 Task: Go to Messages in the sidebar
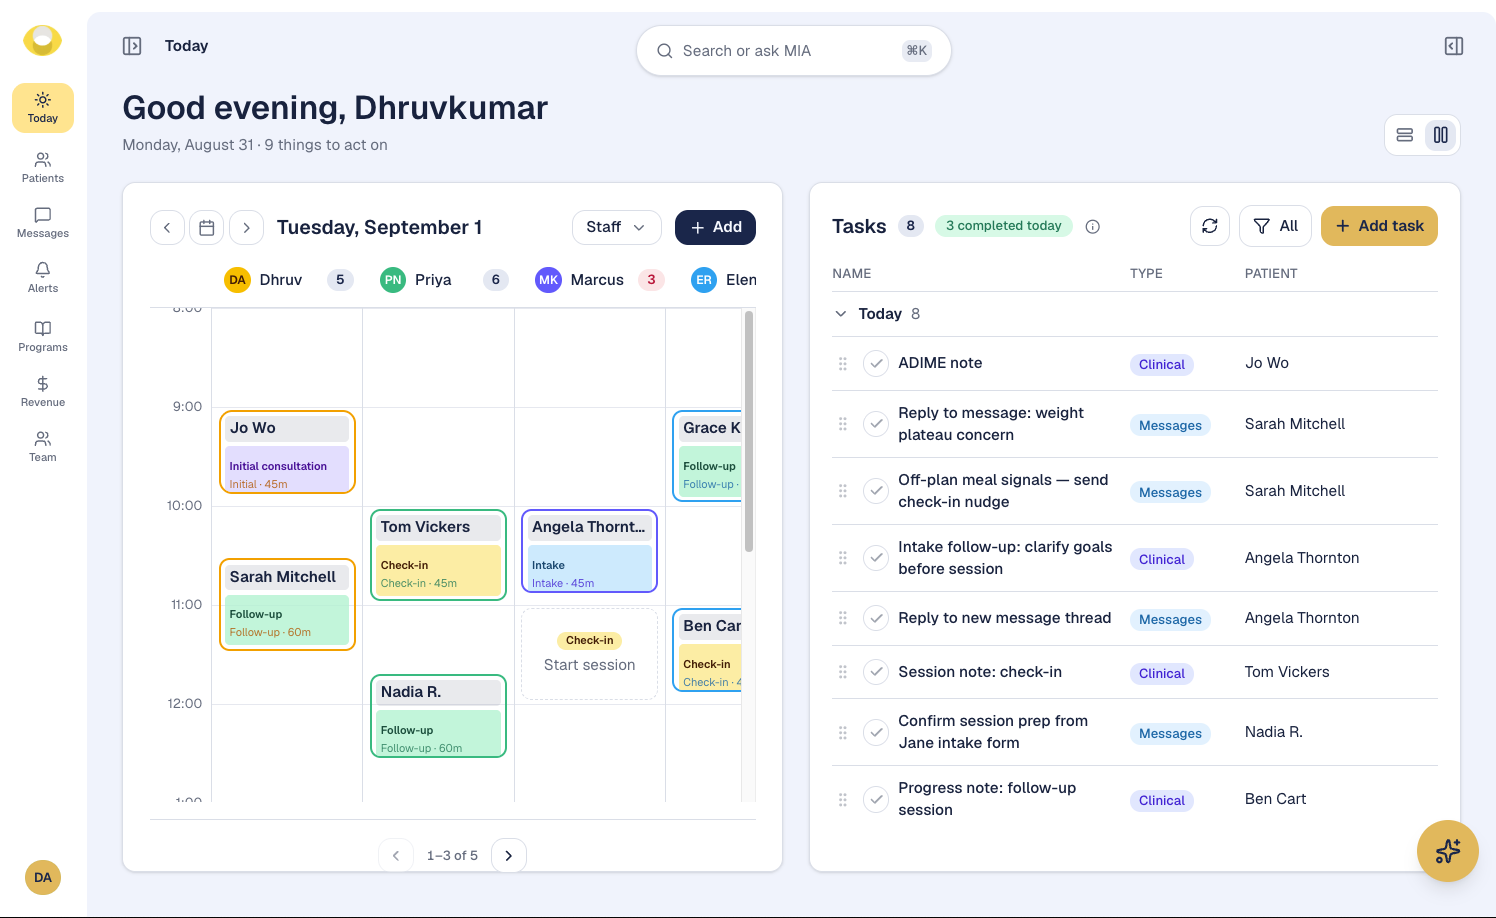[x=43, y=222]
